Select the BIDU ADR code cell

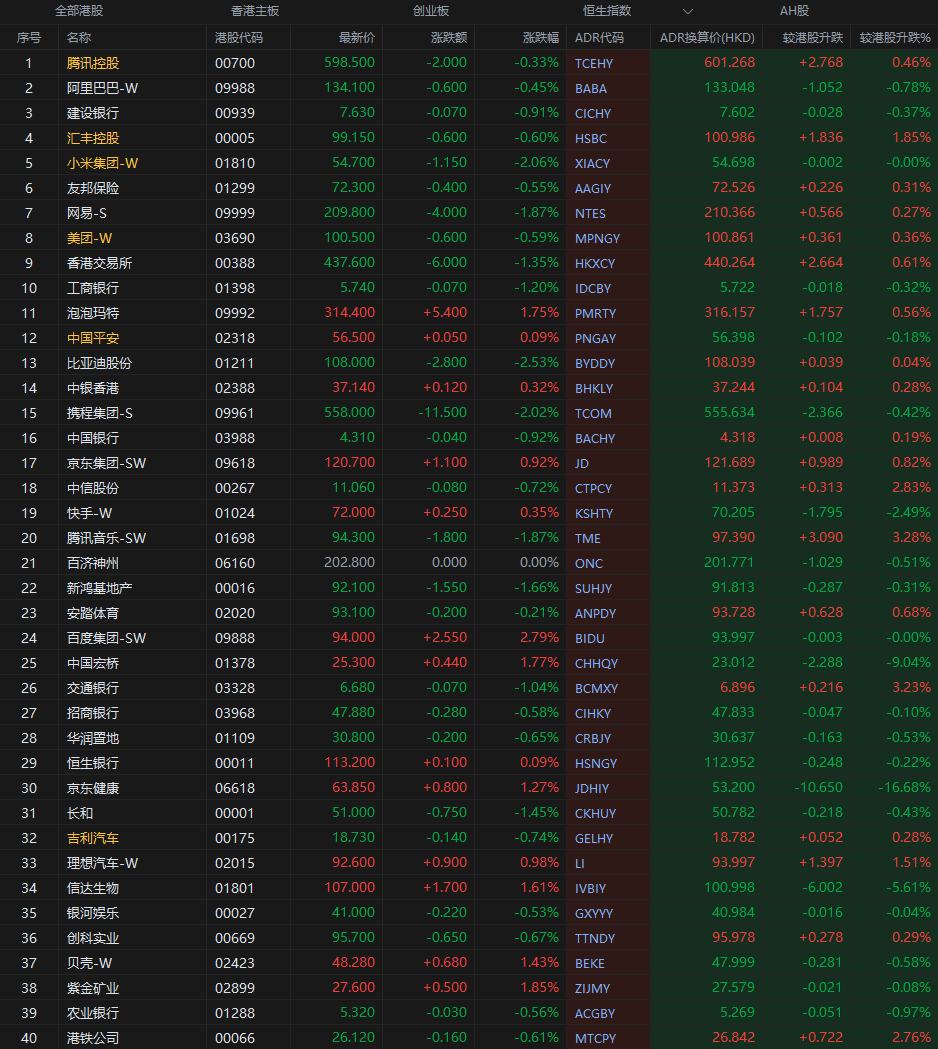590,638
